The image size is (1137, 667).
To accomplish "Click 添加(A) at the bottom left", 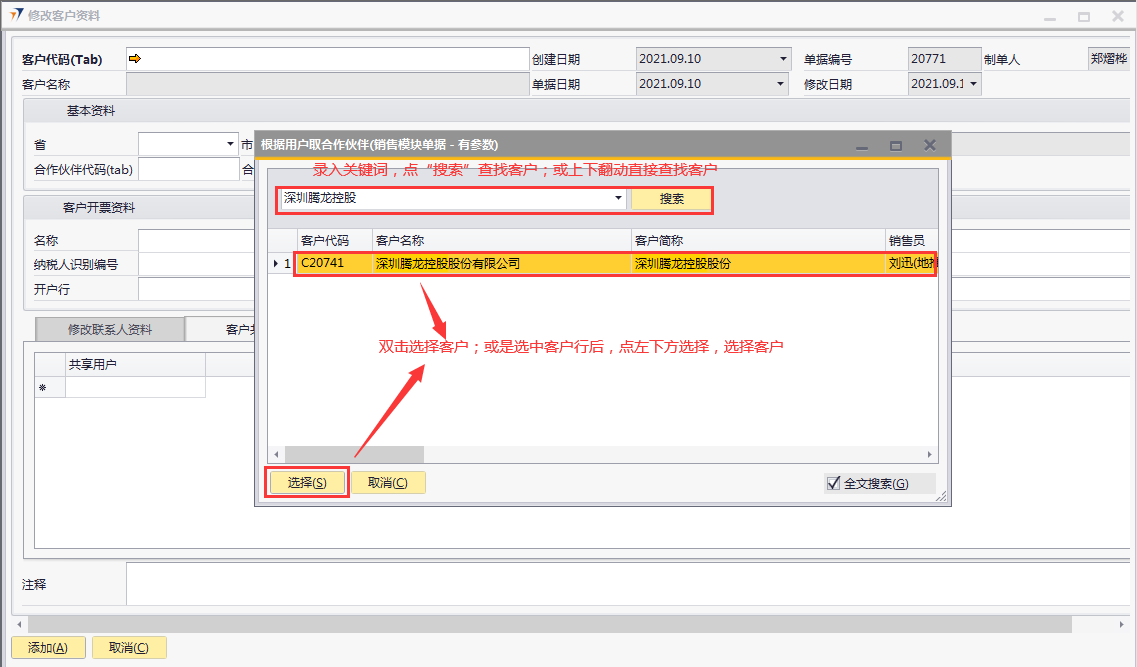I will pyautogui.click(x=48, y=647).
